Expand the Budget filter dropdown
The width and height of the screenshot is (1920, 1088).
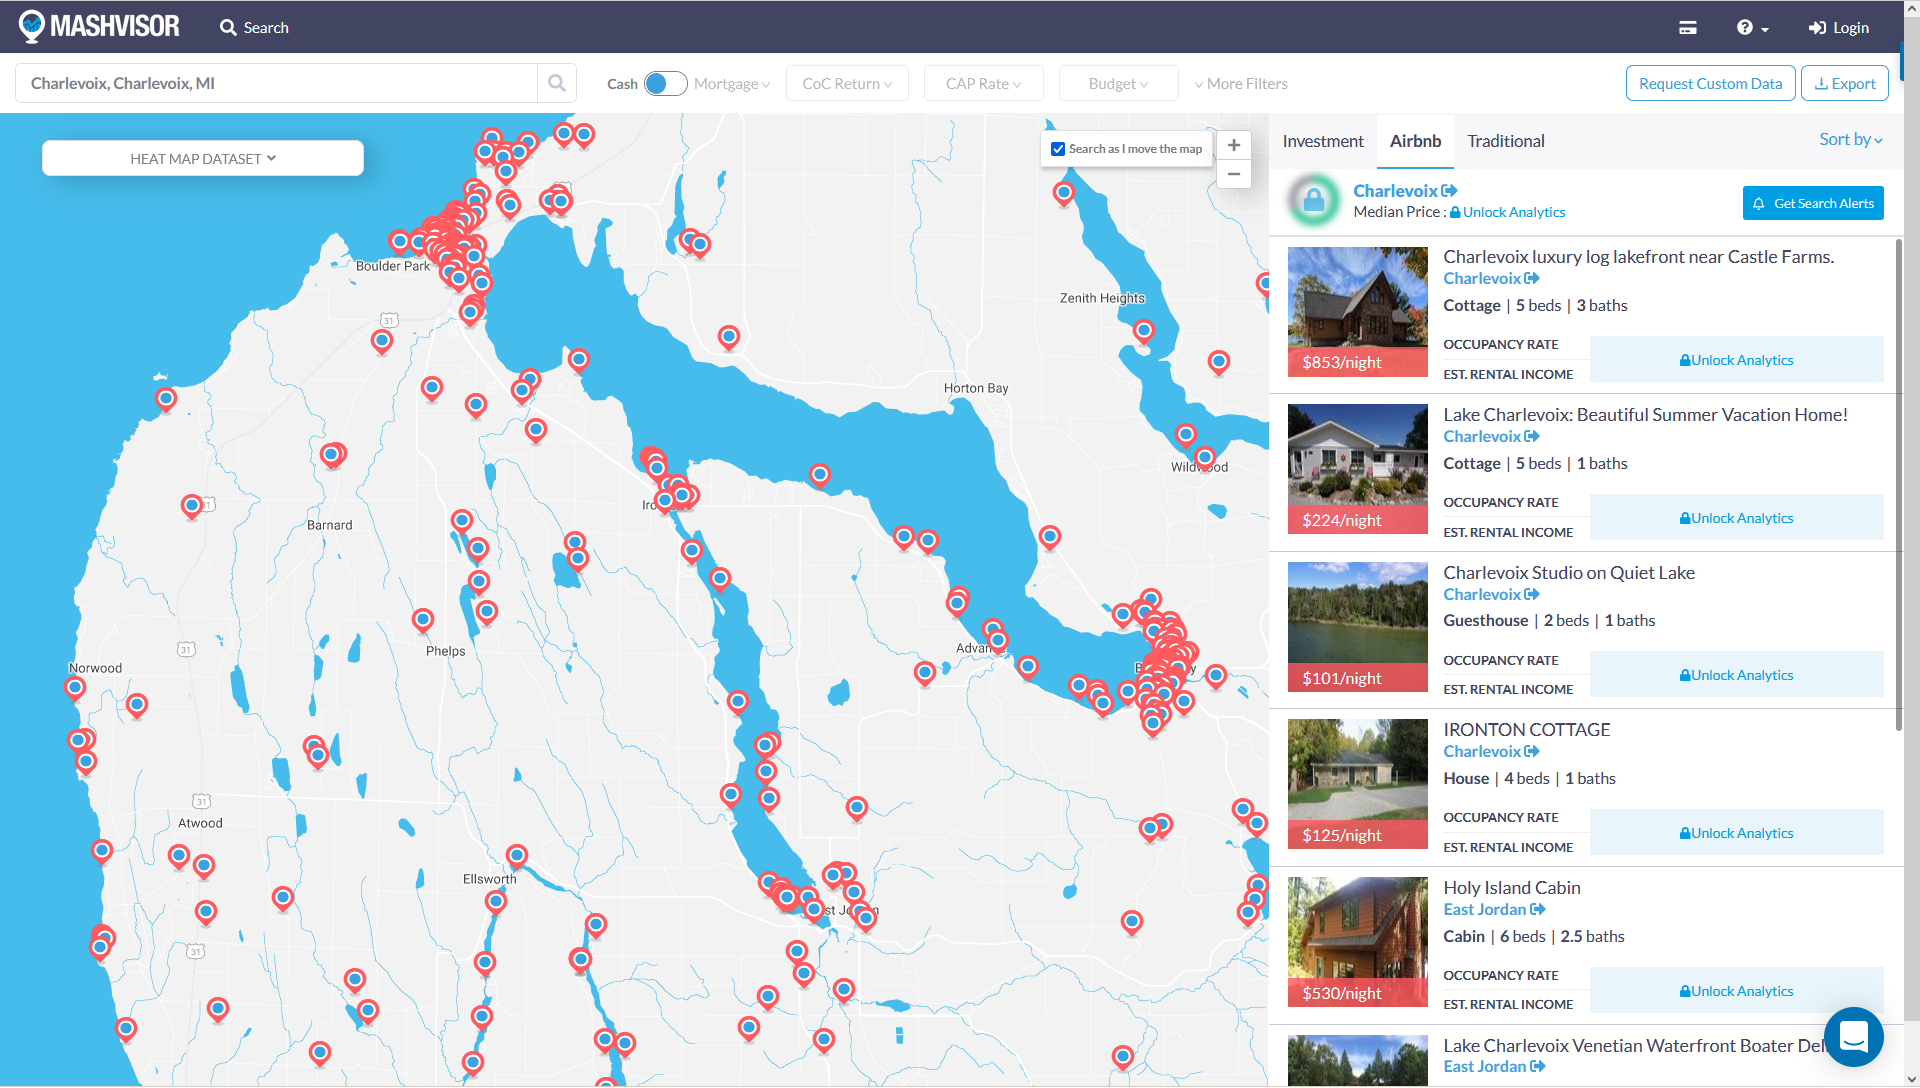click(x=1118, y=84)
